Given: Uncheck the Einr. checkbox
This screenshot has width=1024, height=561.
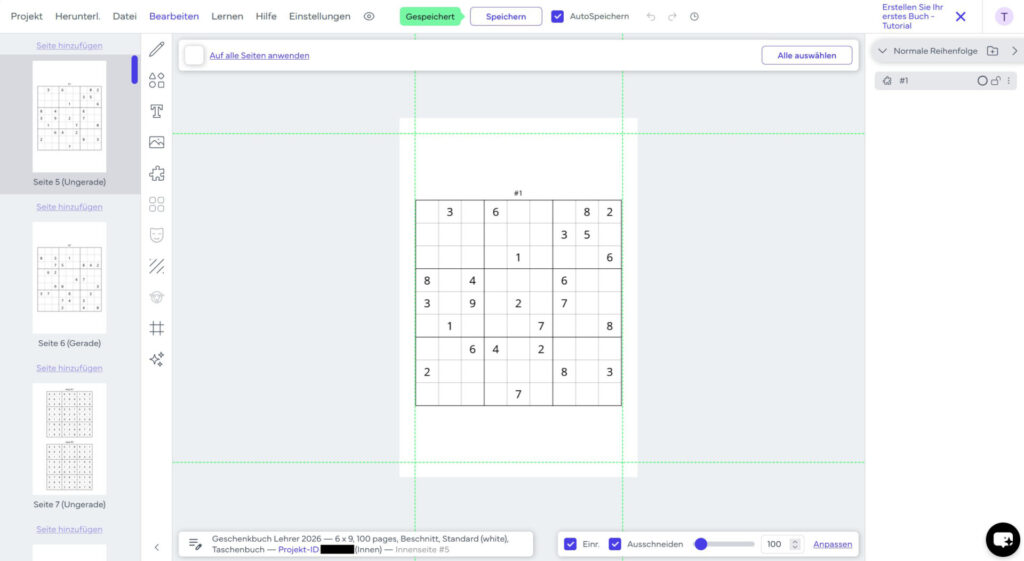Looking at the screenshot, I should (x=570, y=544).
